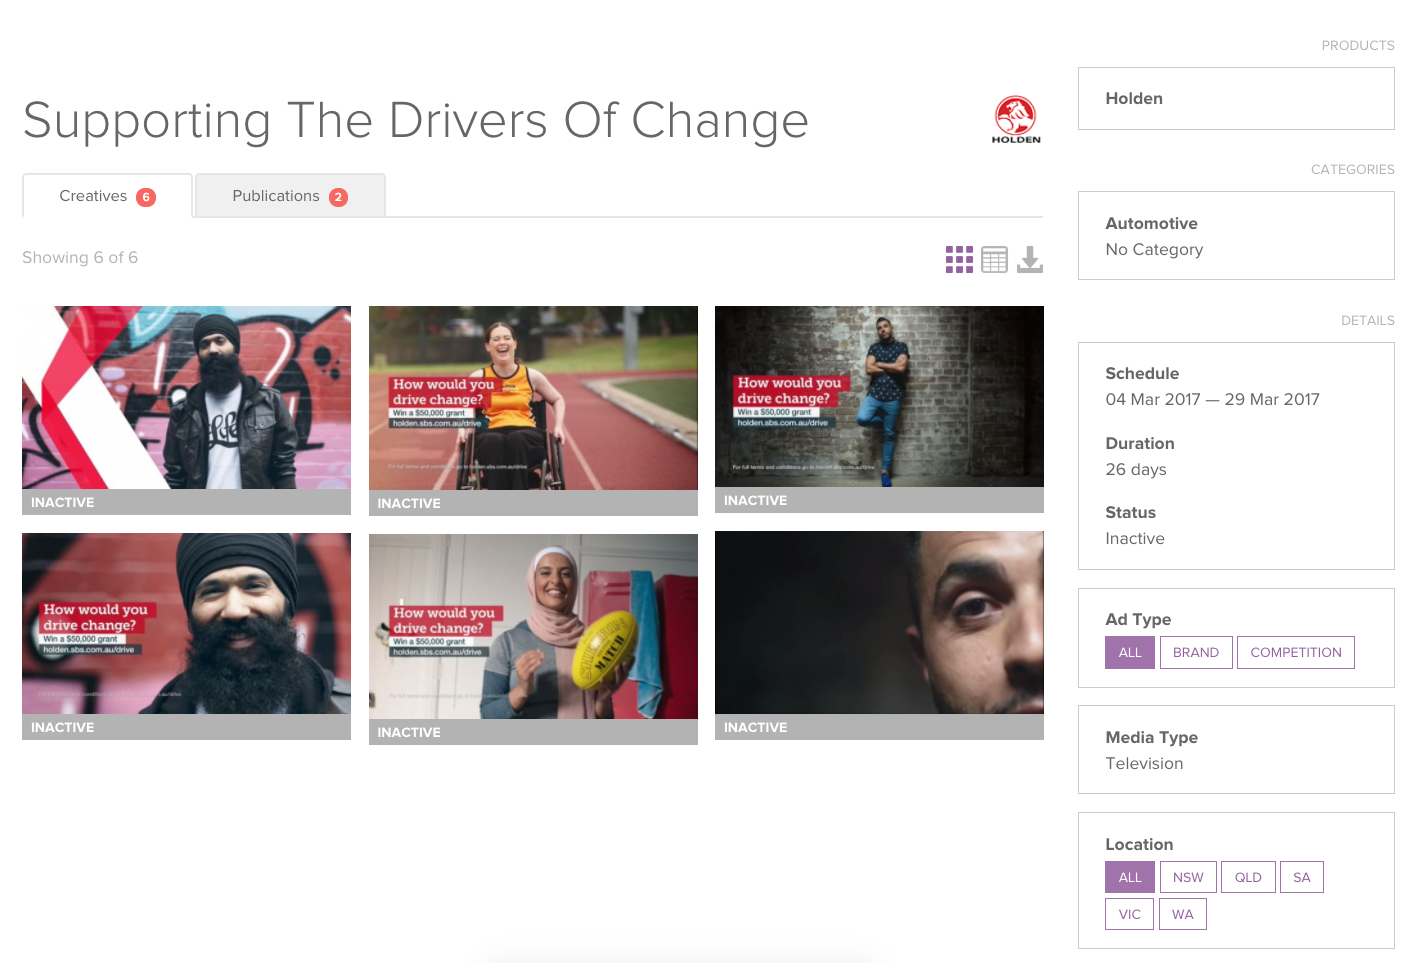
Task: Click the '26 days' duration value
Action: (x=1136, y=469)
